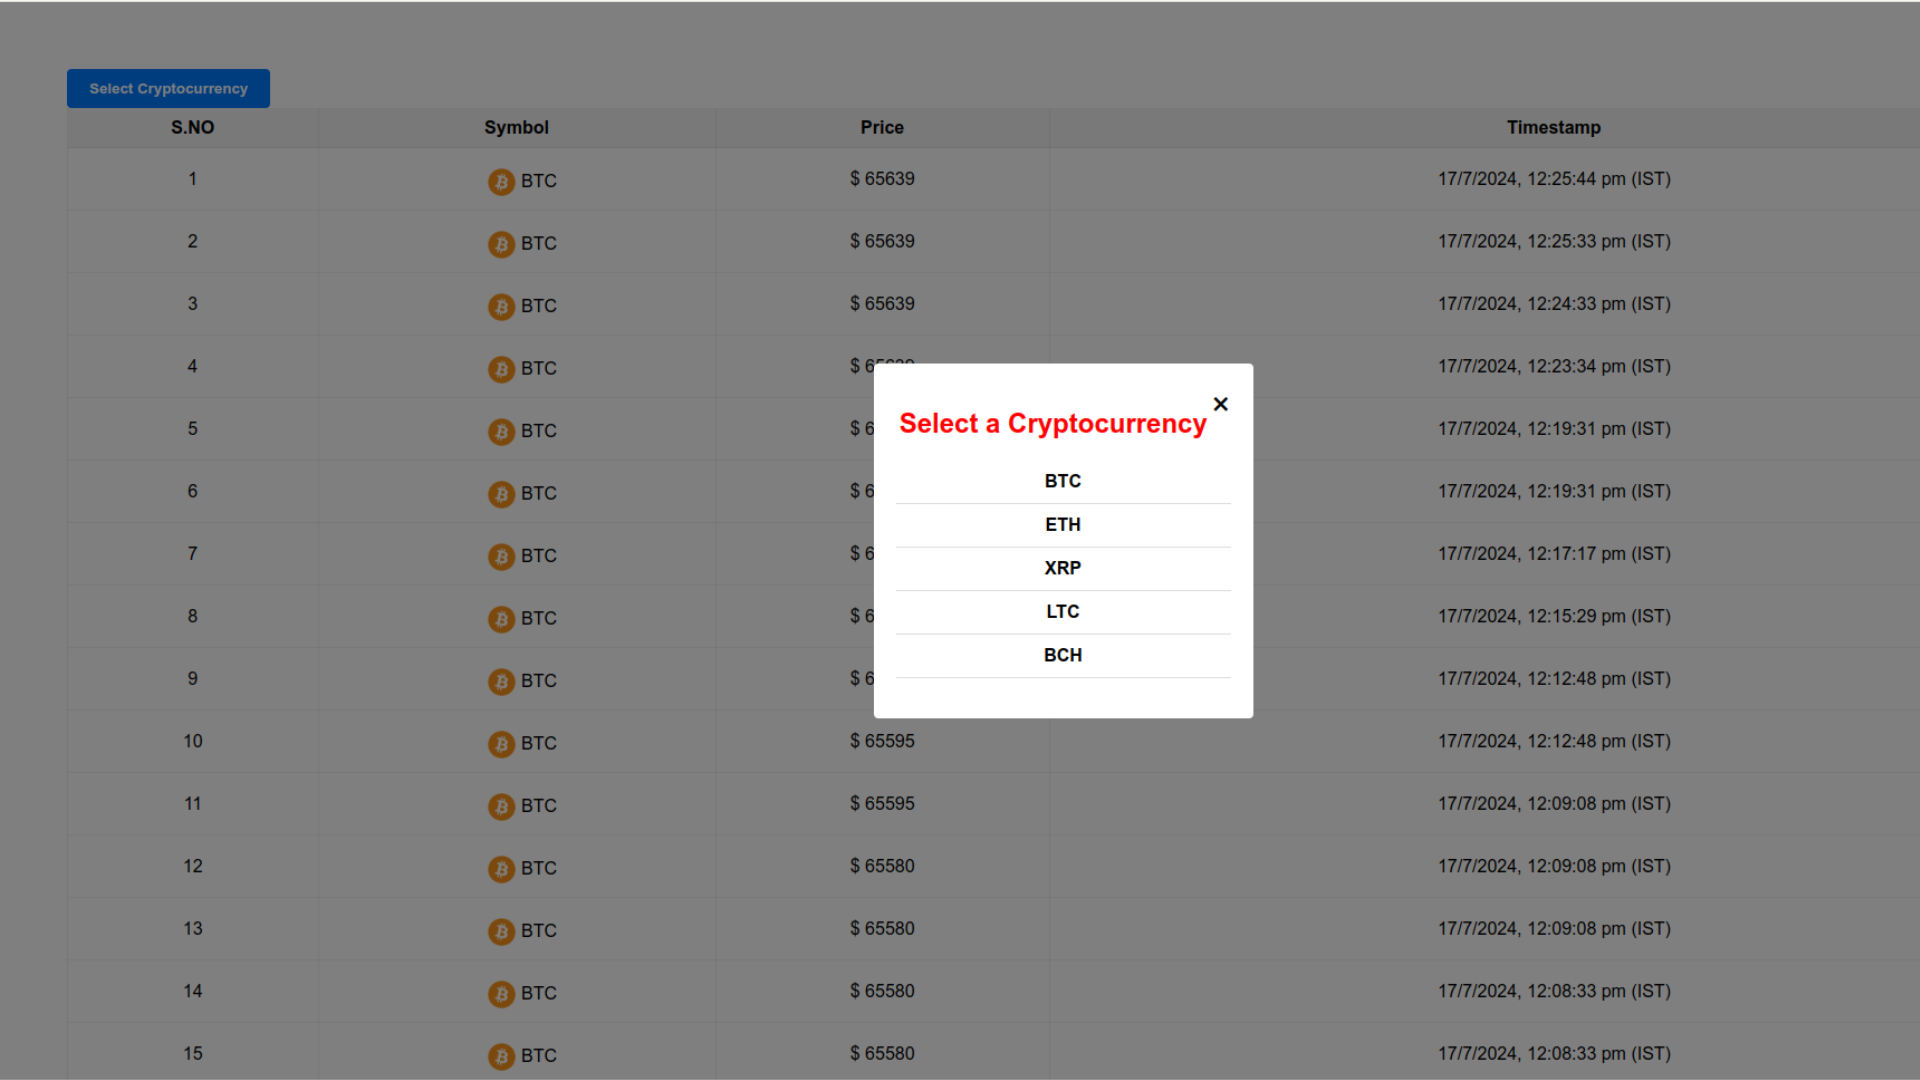Click the Bitcoin icon in row 5
The width and height of the screenshot is (1920, 1080).
[x=501, y=432]
